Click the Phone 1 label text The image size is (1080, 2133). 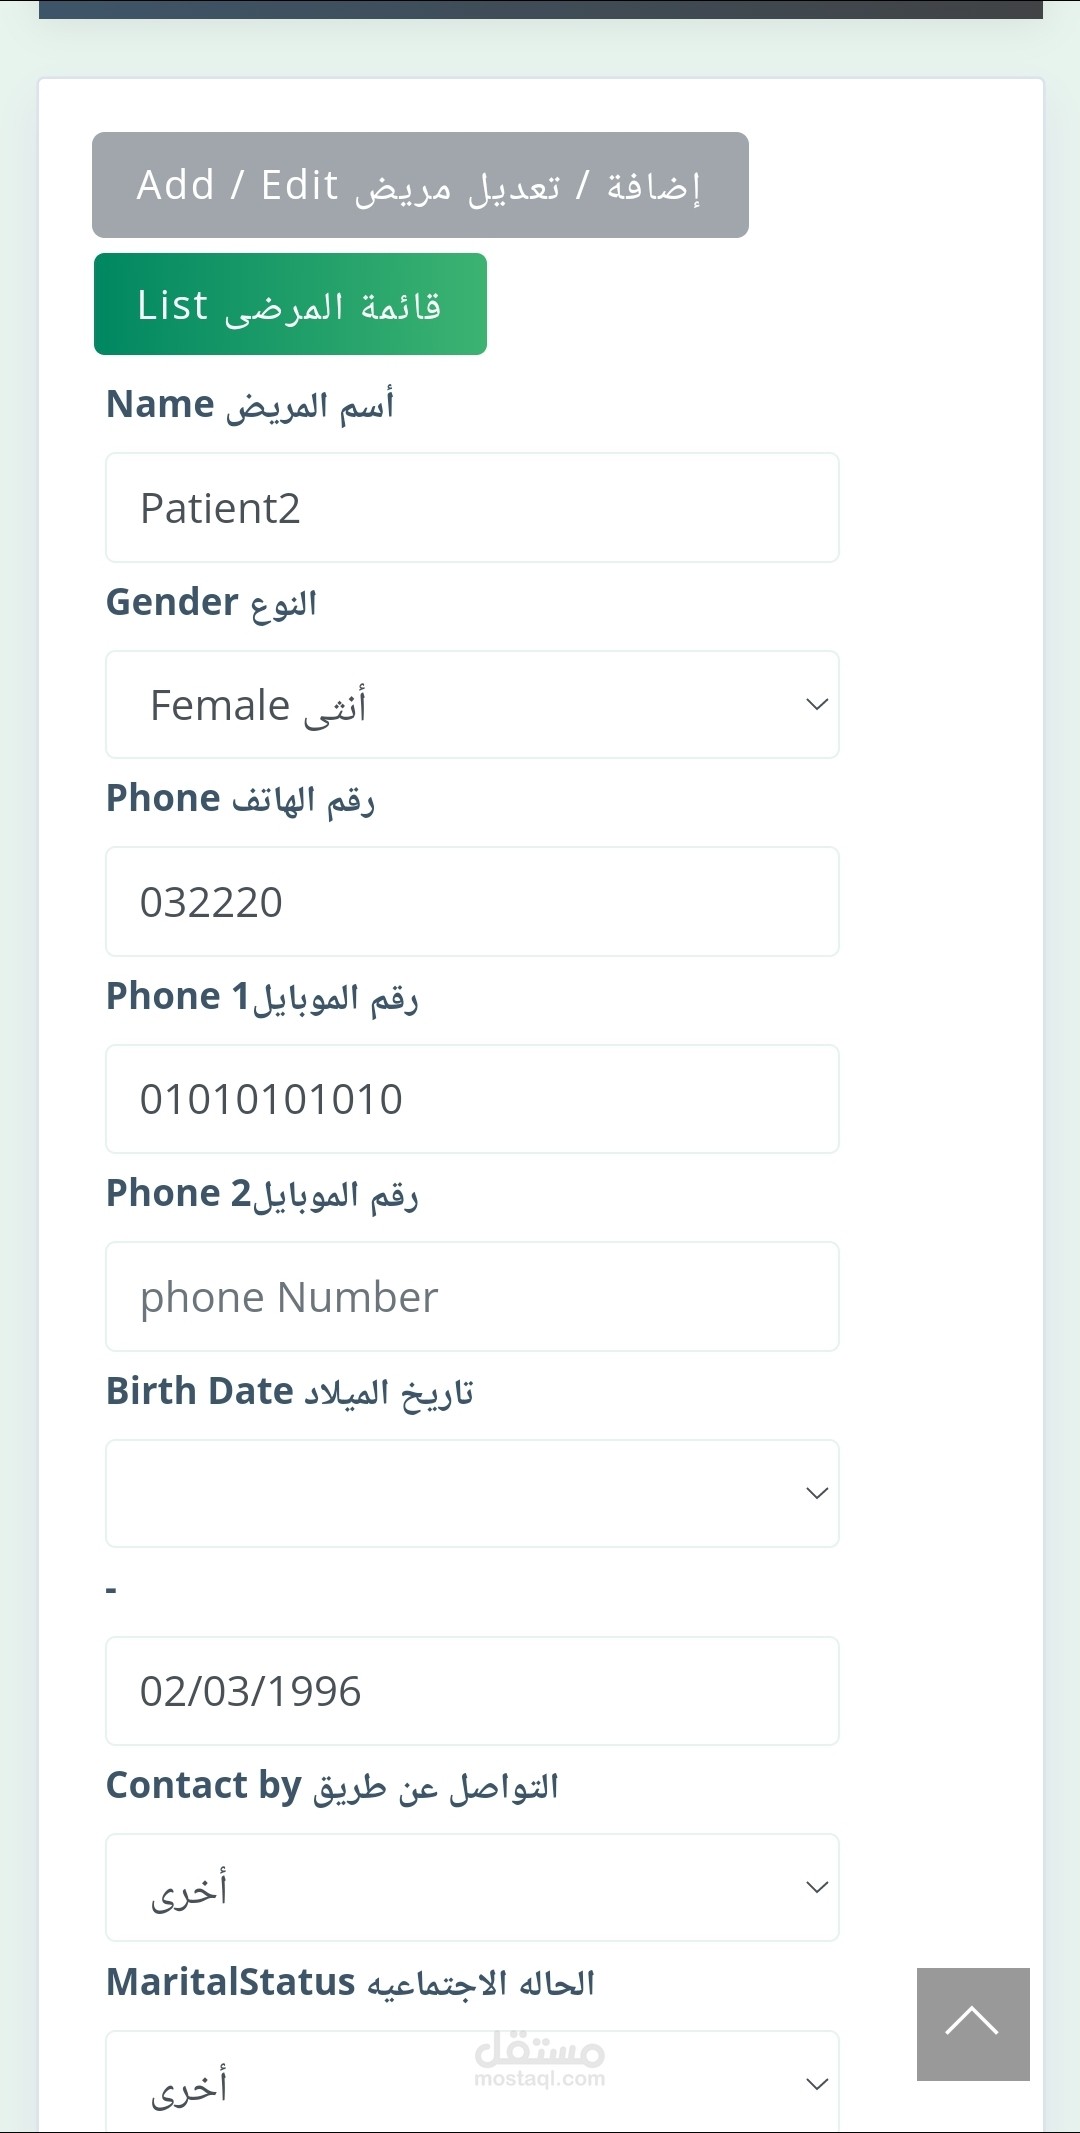coord(262,997)
